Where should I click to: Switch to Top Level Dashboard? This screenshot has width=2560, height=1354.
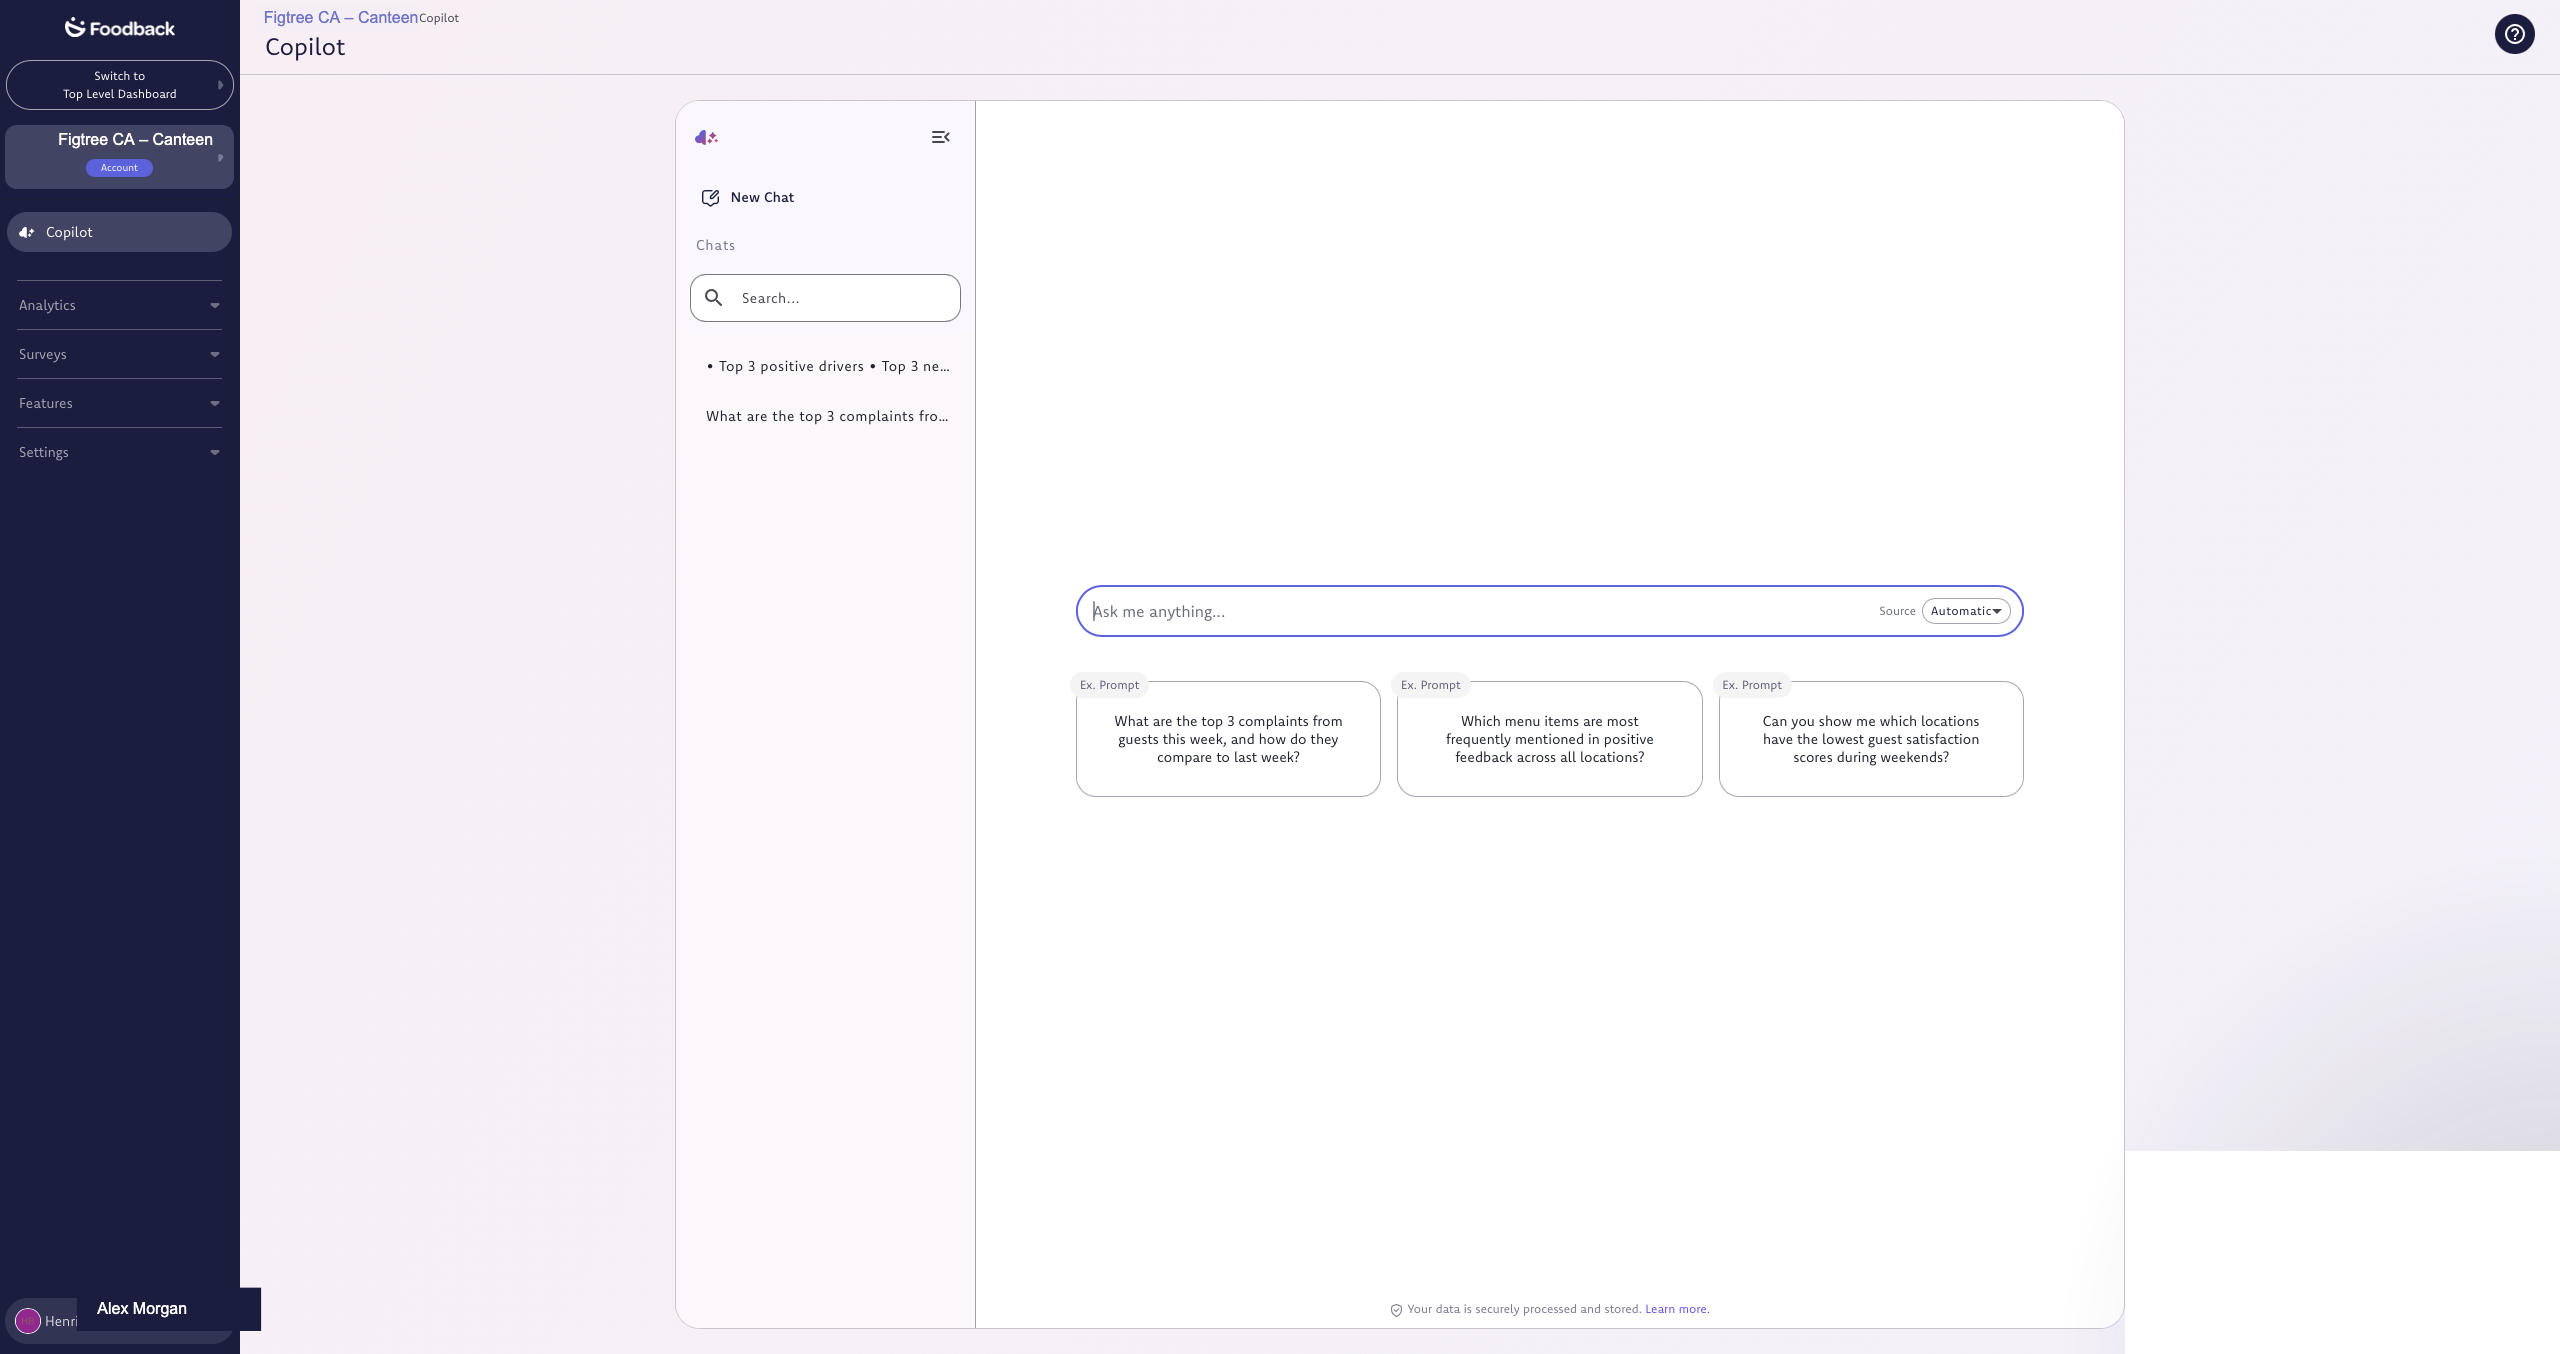(x=120, y=85)
